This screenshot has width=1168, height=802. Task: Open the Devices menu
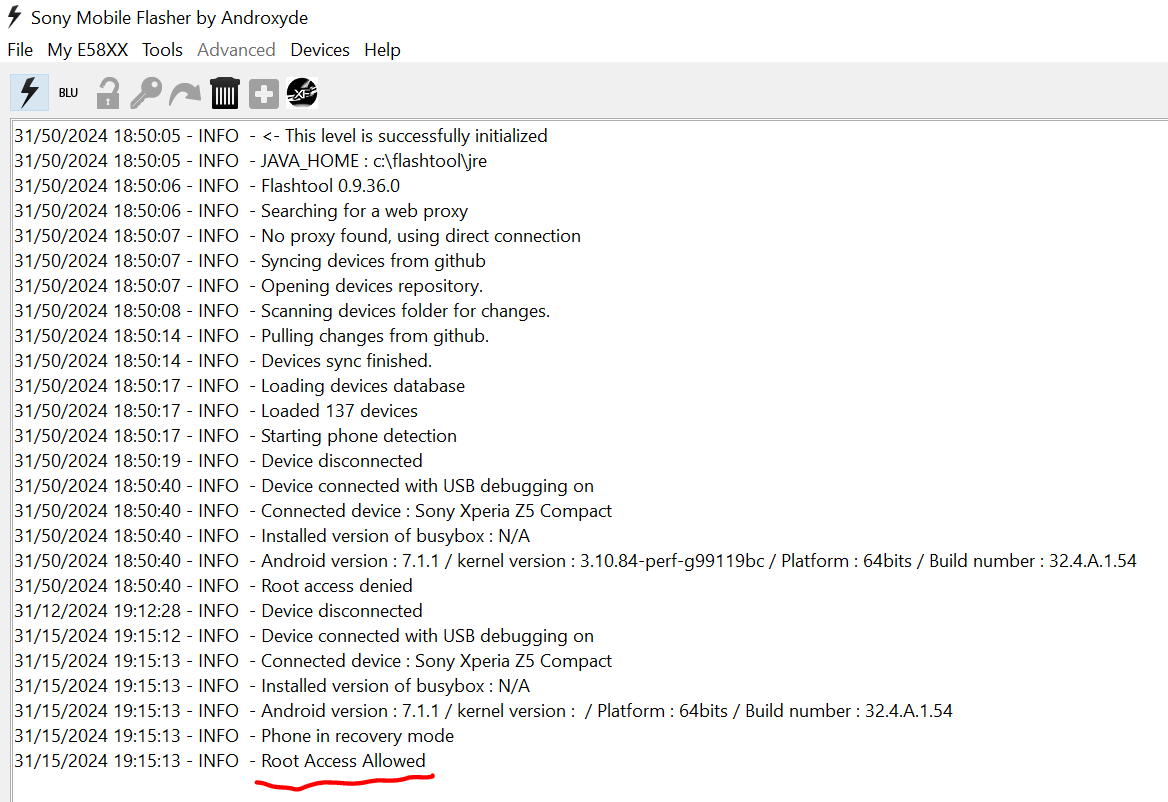pyautogui.click(x=320, y=50)
